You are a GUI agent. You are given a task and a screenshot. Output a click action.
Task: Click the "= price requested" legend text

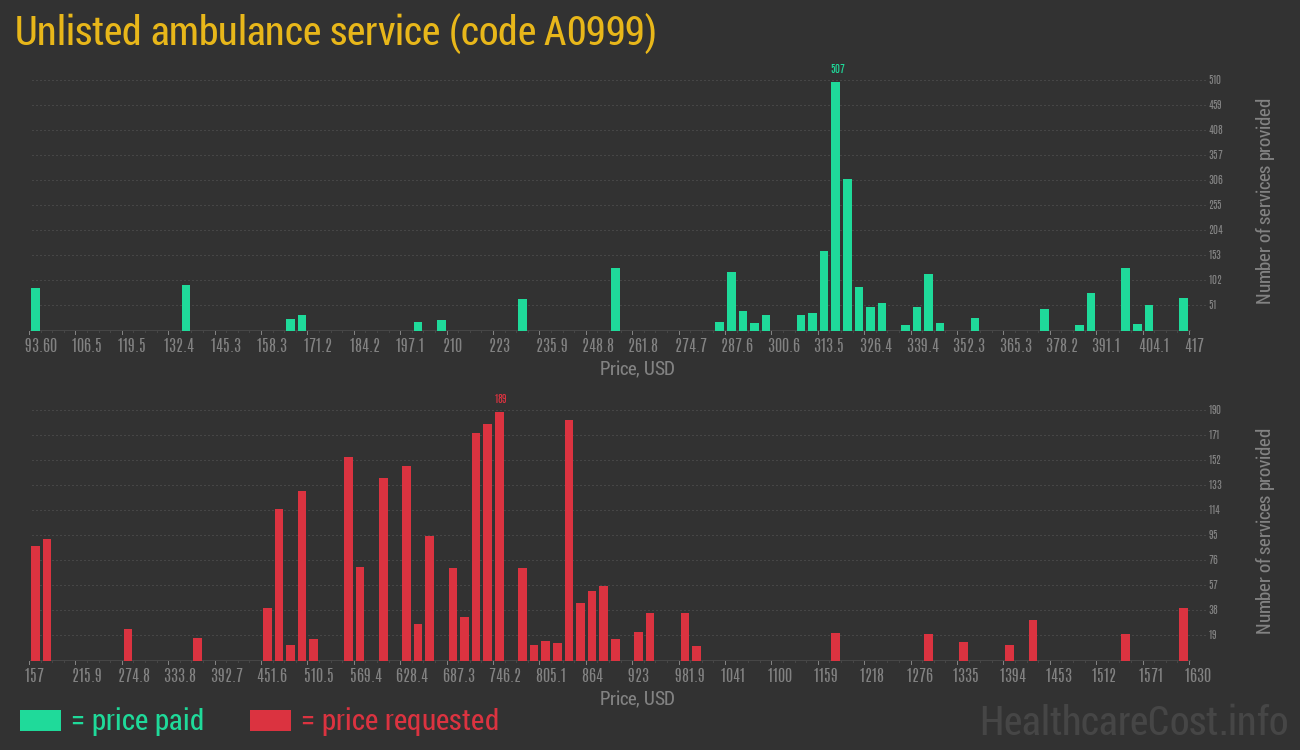click(x=399, y=720)
